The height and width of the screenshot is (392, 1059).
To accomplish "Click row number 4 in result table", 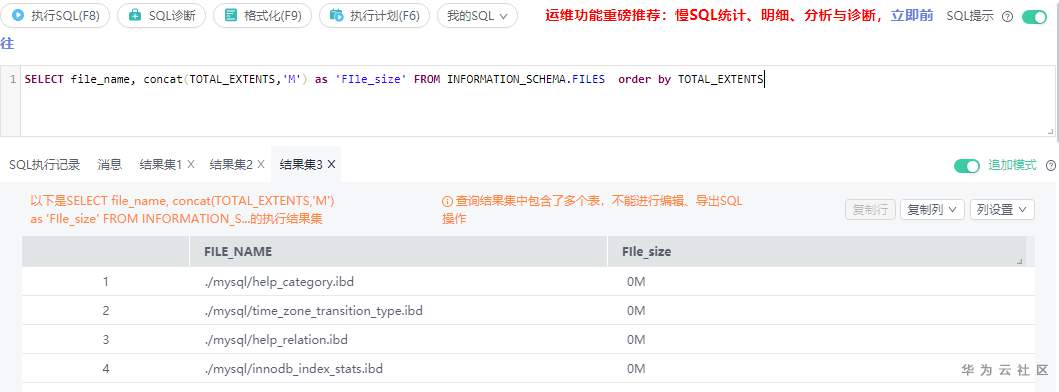I will point(106,369).
